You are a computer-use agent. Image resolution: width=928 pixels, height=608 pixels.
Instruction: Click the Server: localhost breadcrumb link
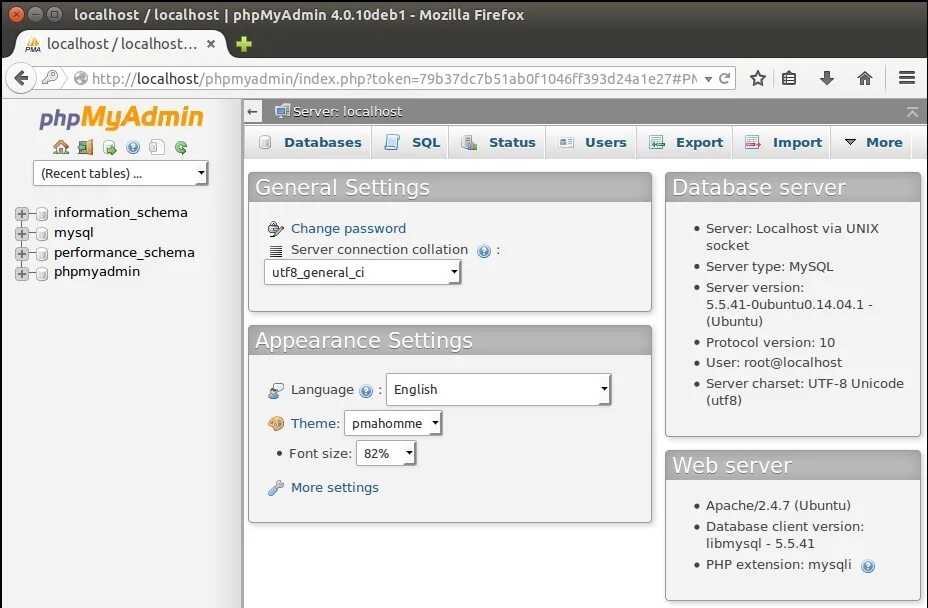tap(347, 111)
